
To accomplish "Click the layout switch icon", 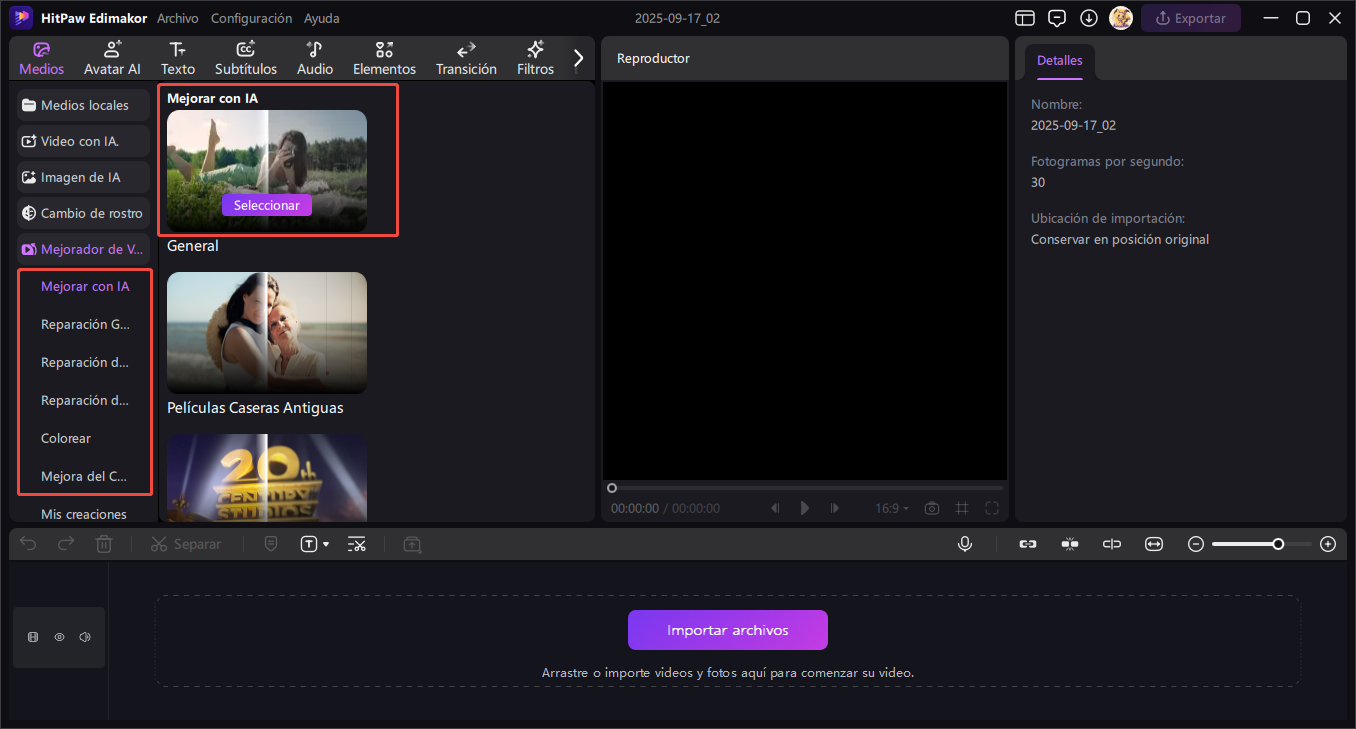I will click(x=1024, y=18).
